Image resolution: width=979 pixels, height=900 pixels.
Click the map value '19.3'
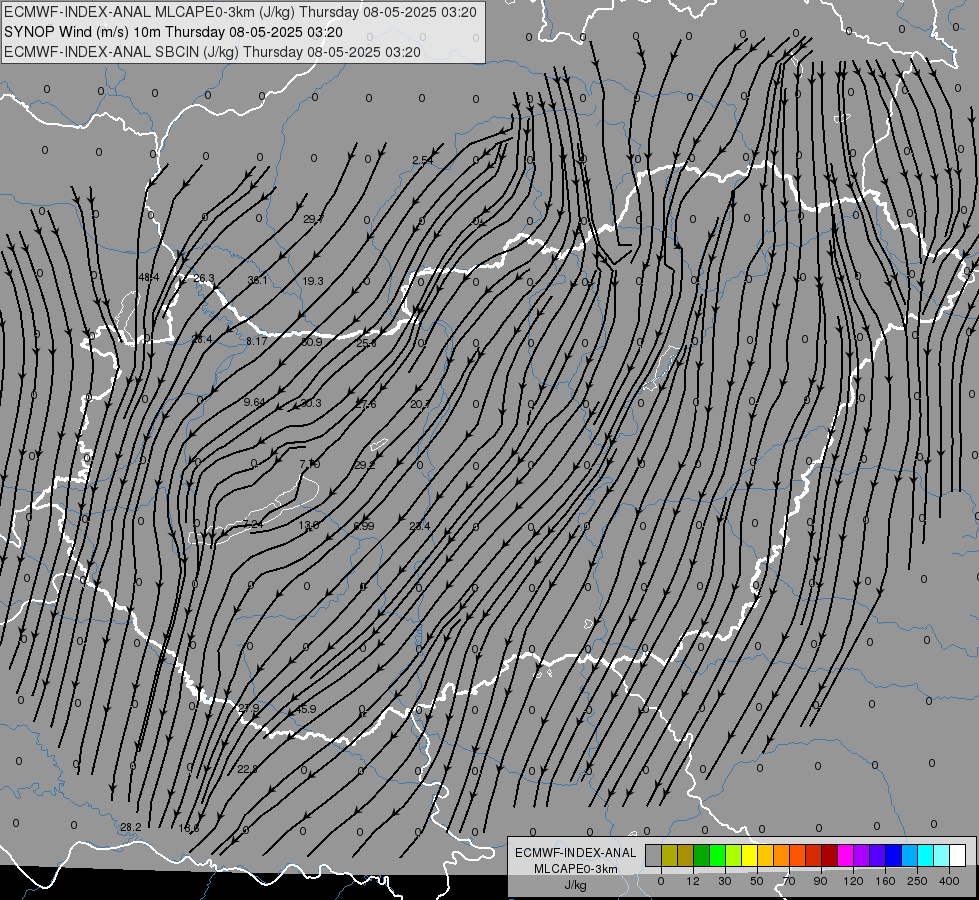(313, 281)
